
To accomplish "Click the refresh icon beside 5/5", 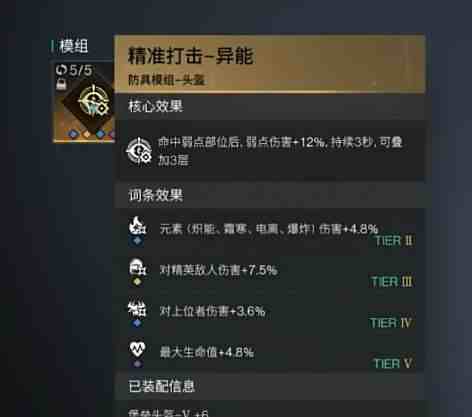I will (x=61, y=70).
